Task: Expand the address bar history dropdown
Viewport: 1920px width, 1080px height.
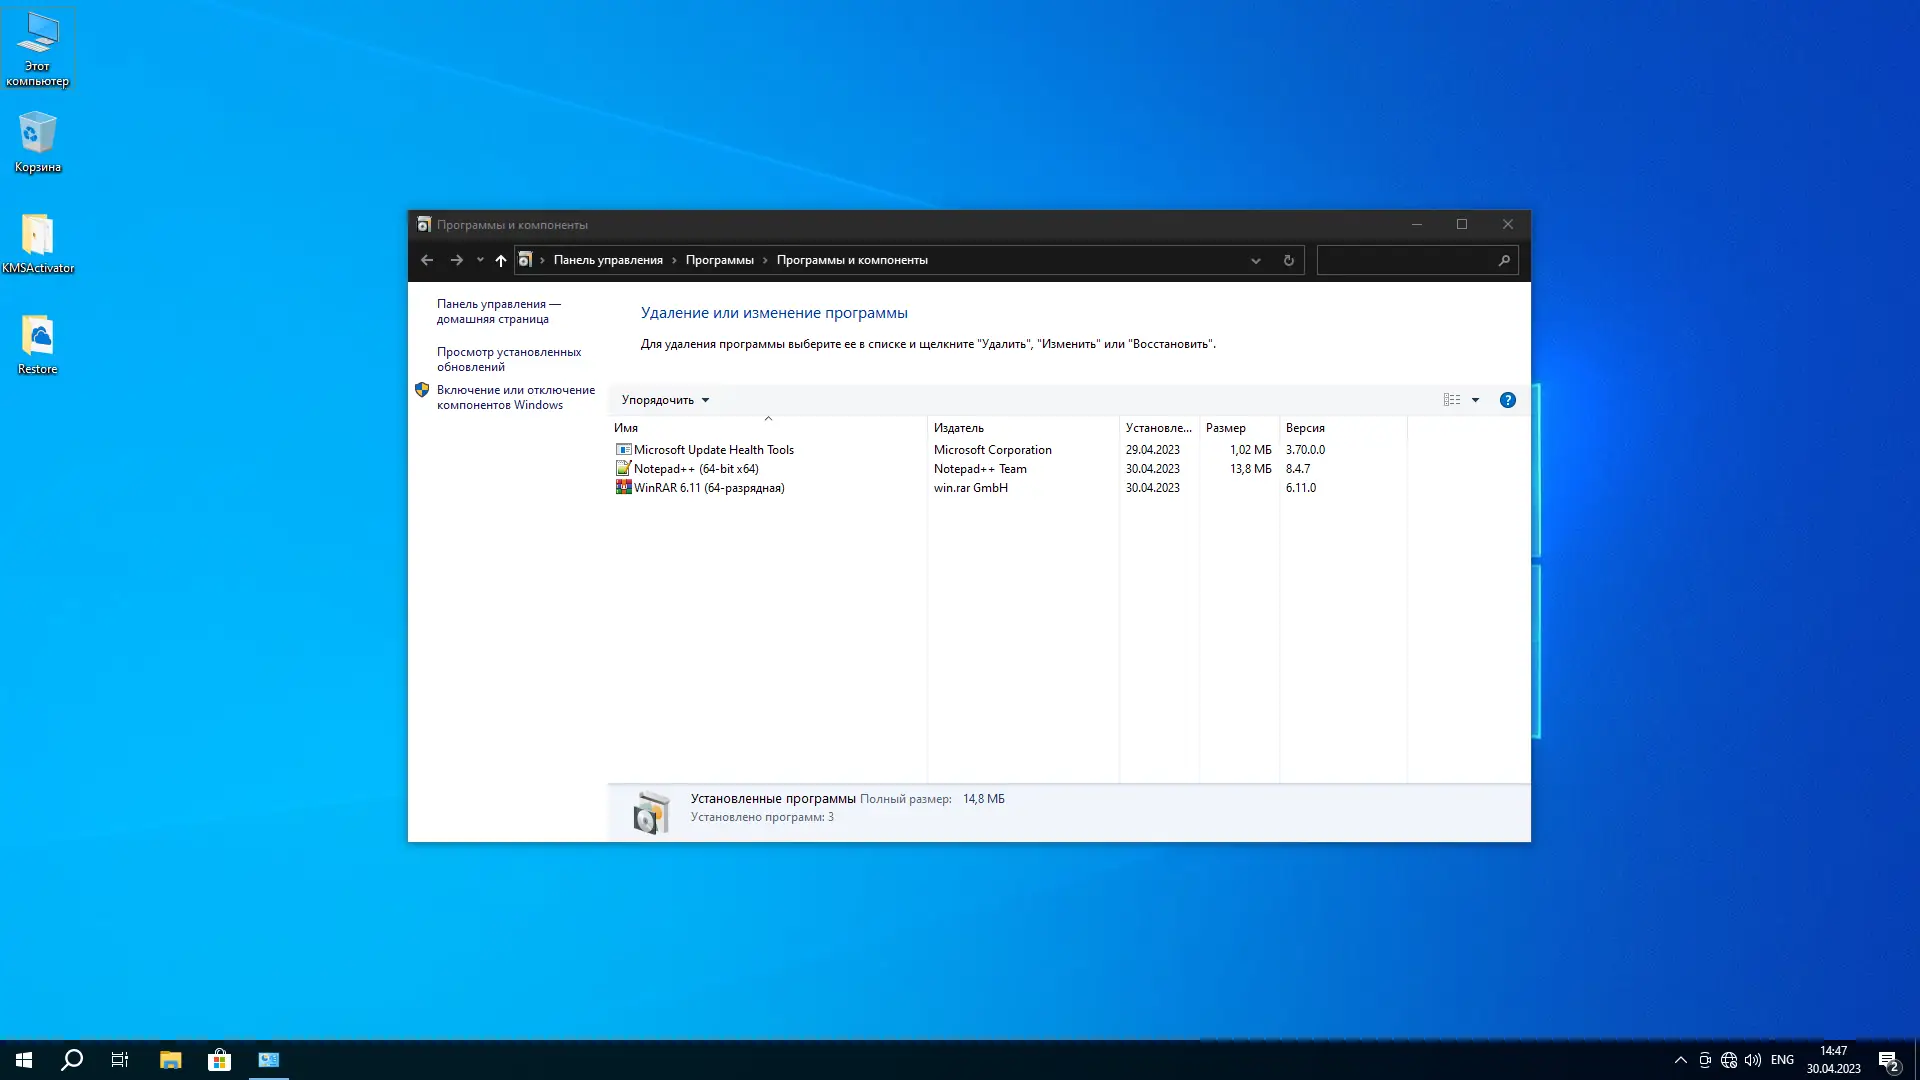Action: 1255,260
